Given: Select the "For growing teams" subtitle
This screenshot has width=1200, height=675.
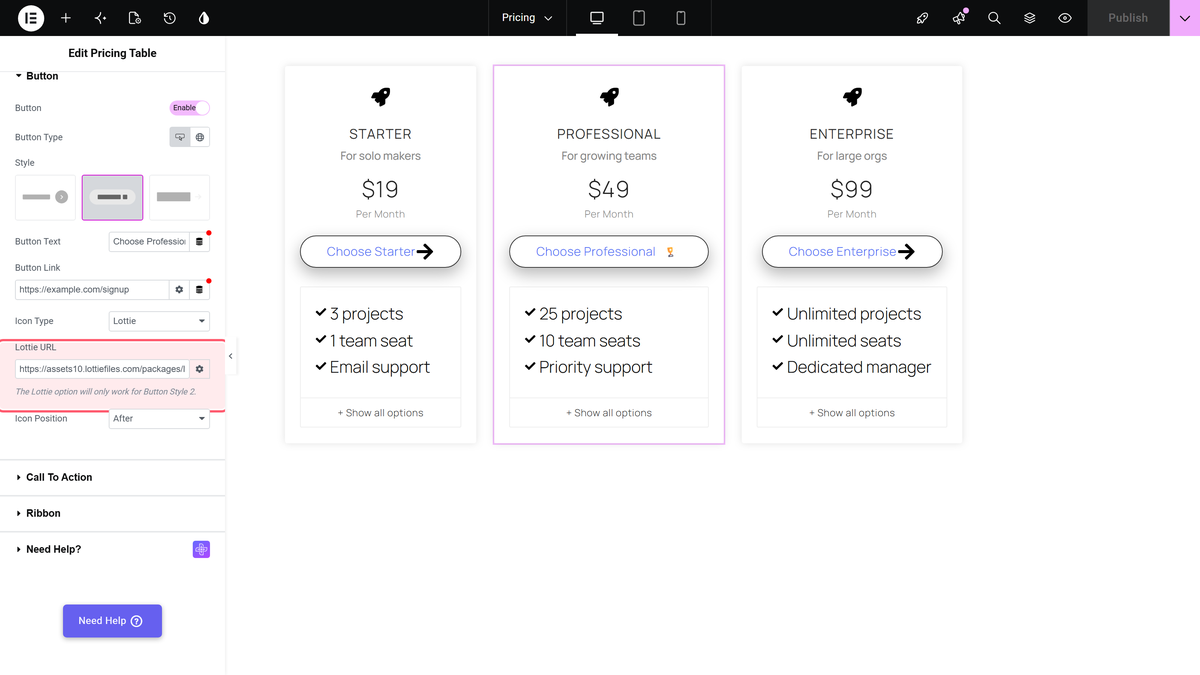Looking at the screenshot, I should [609, 156].
